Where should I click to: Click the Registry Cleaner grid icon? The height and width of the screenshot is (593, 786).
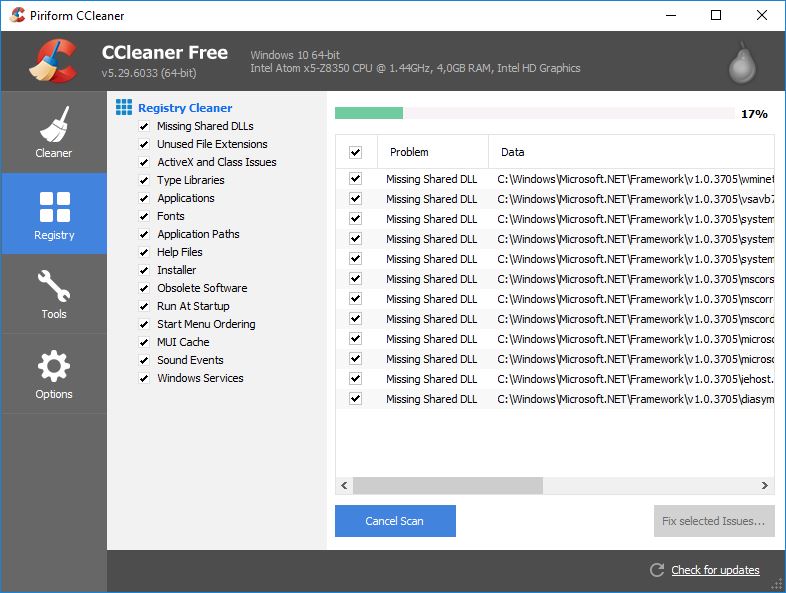pyautogui.click(x=124, y=107)
